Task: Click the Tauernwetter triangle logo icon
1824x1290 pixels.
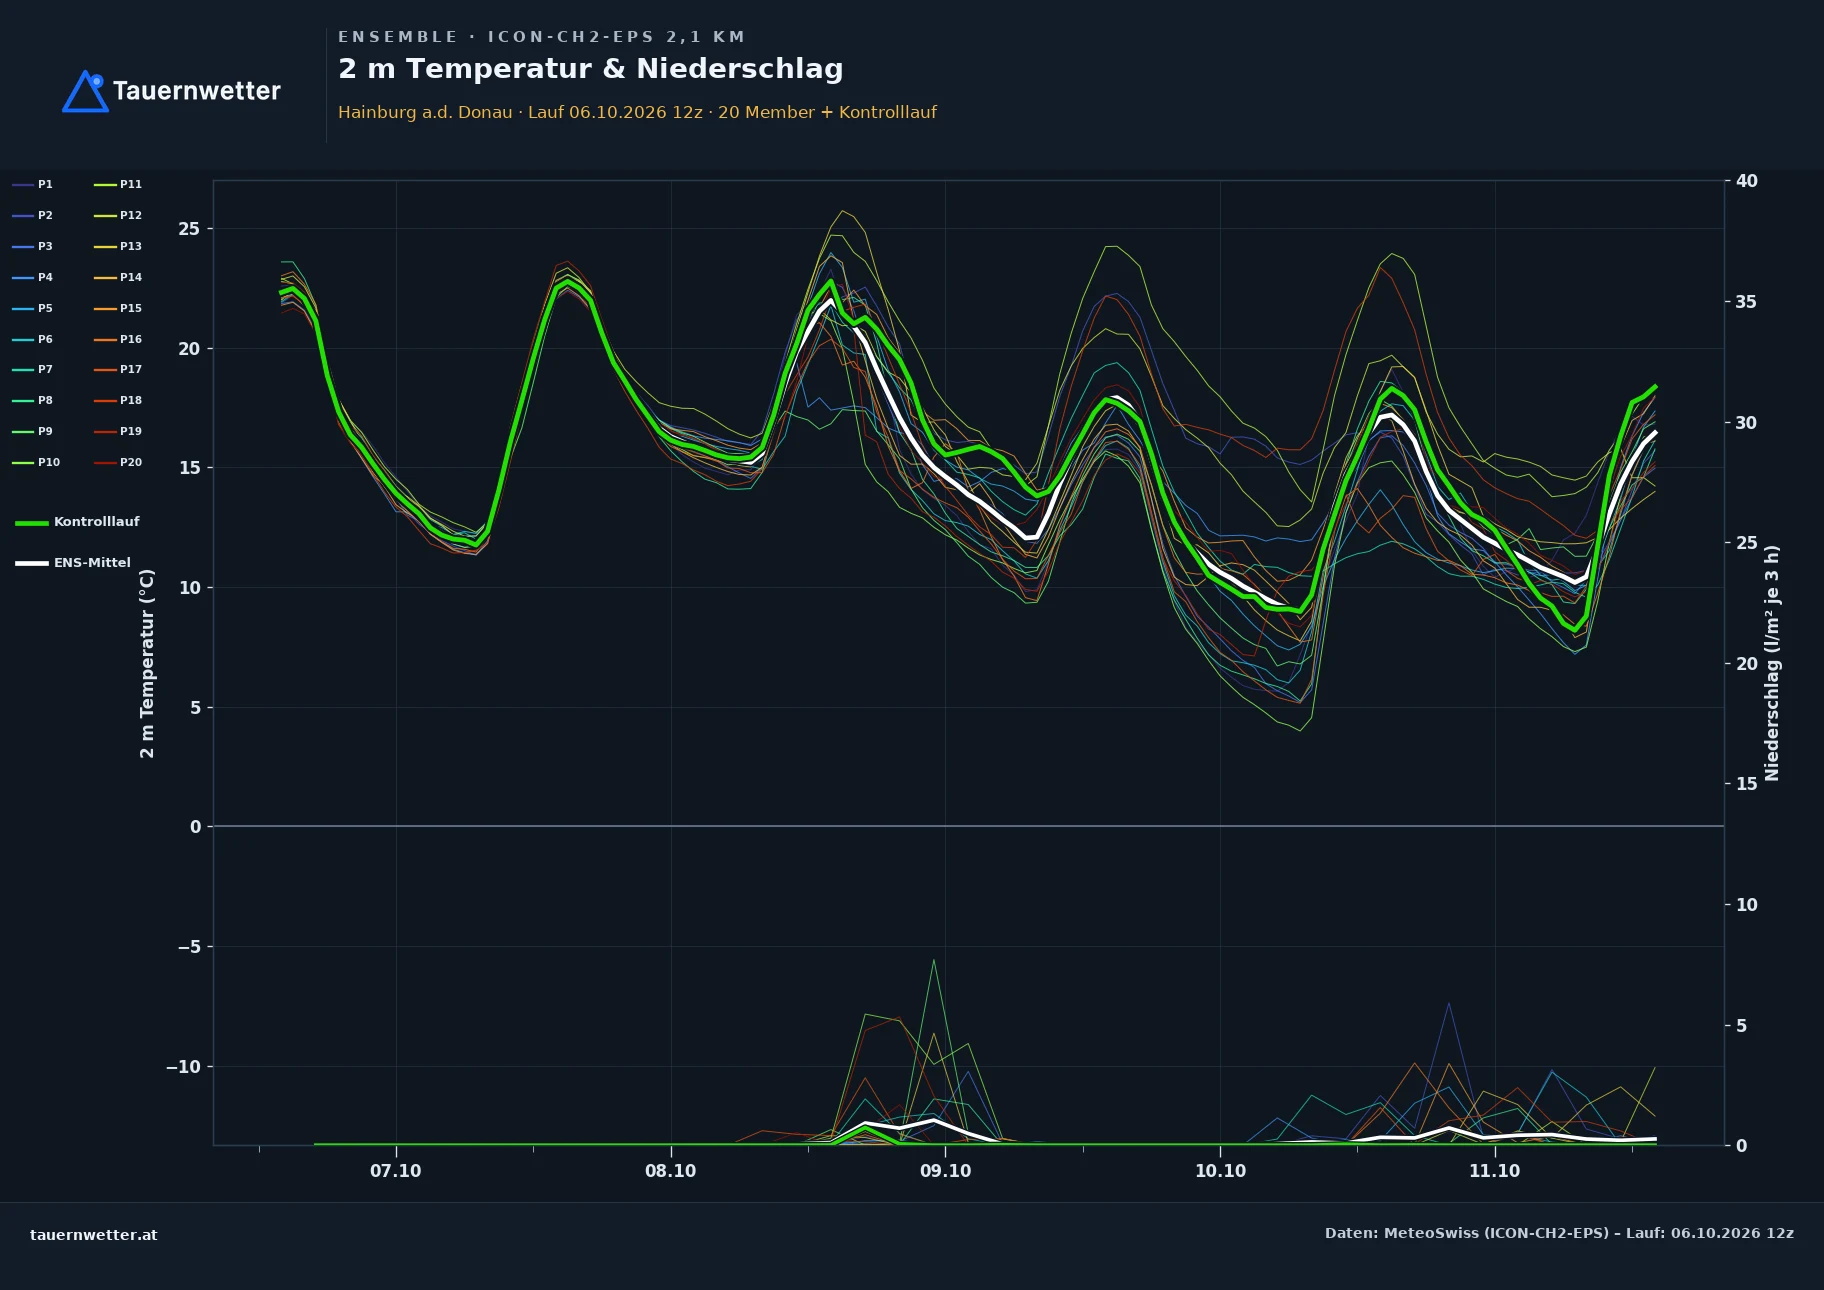Action: (85, 91)
